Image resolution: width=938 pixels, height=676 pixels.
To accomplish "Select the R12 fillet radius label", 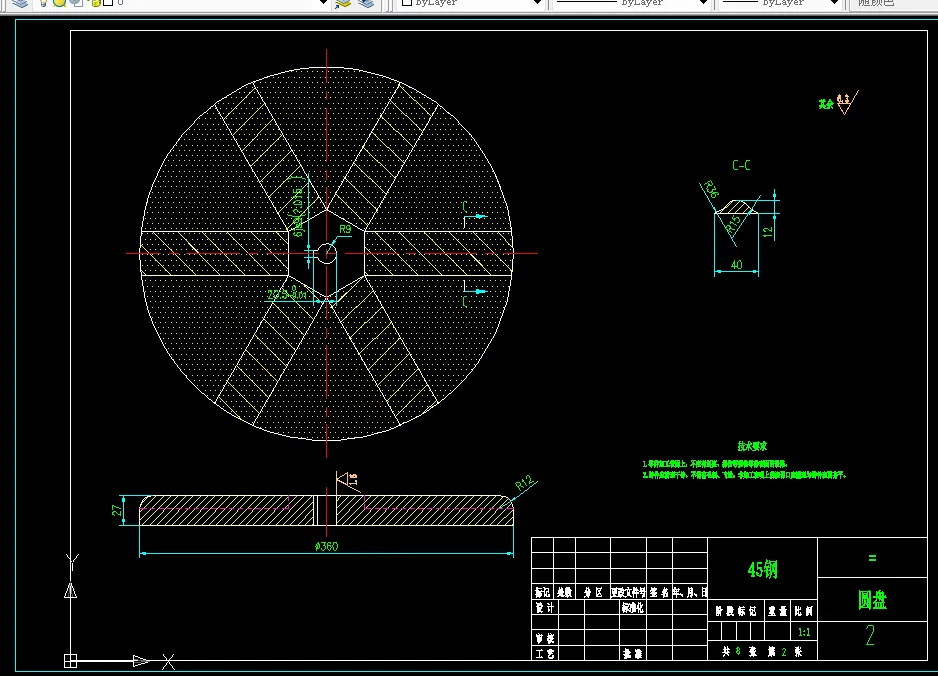I will point(525,483).
